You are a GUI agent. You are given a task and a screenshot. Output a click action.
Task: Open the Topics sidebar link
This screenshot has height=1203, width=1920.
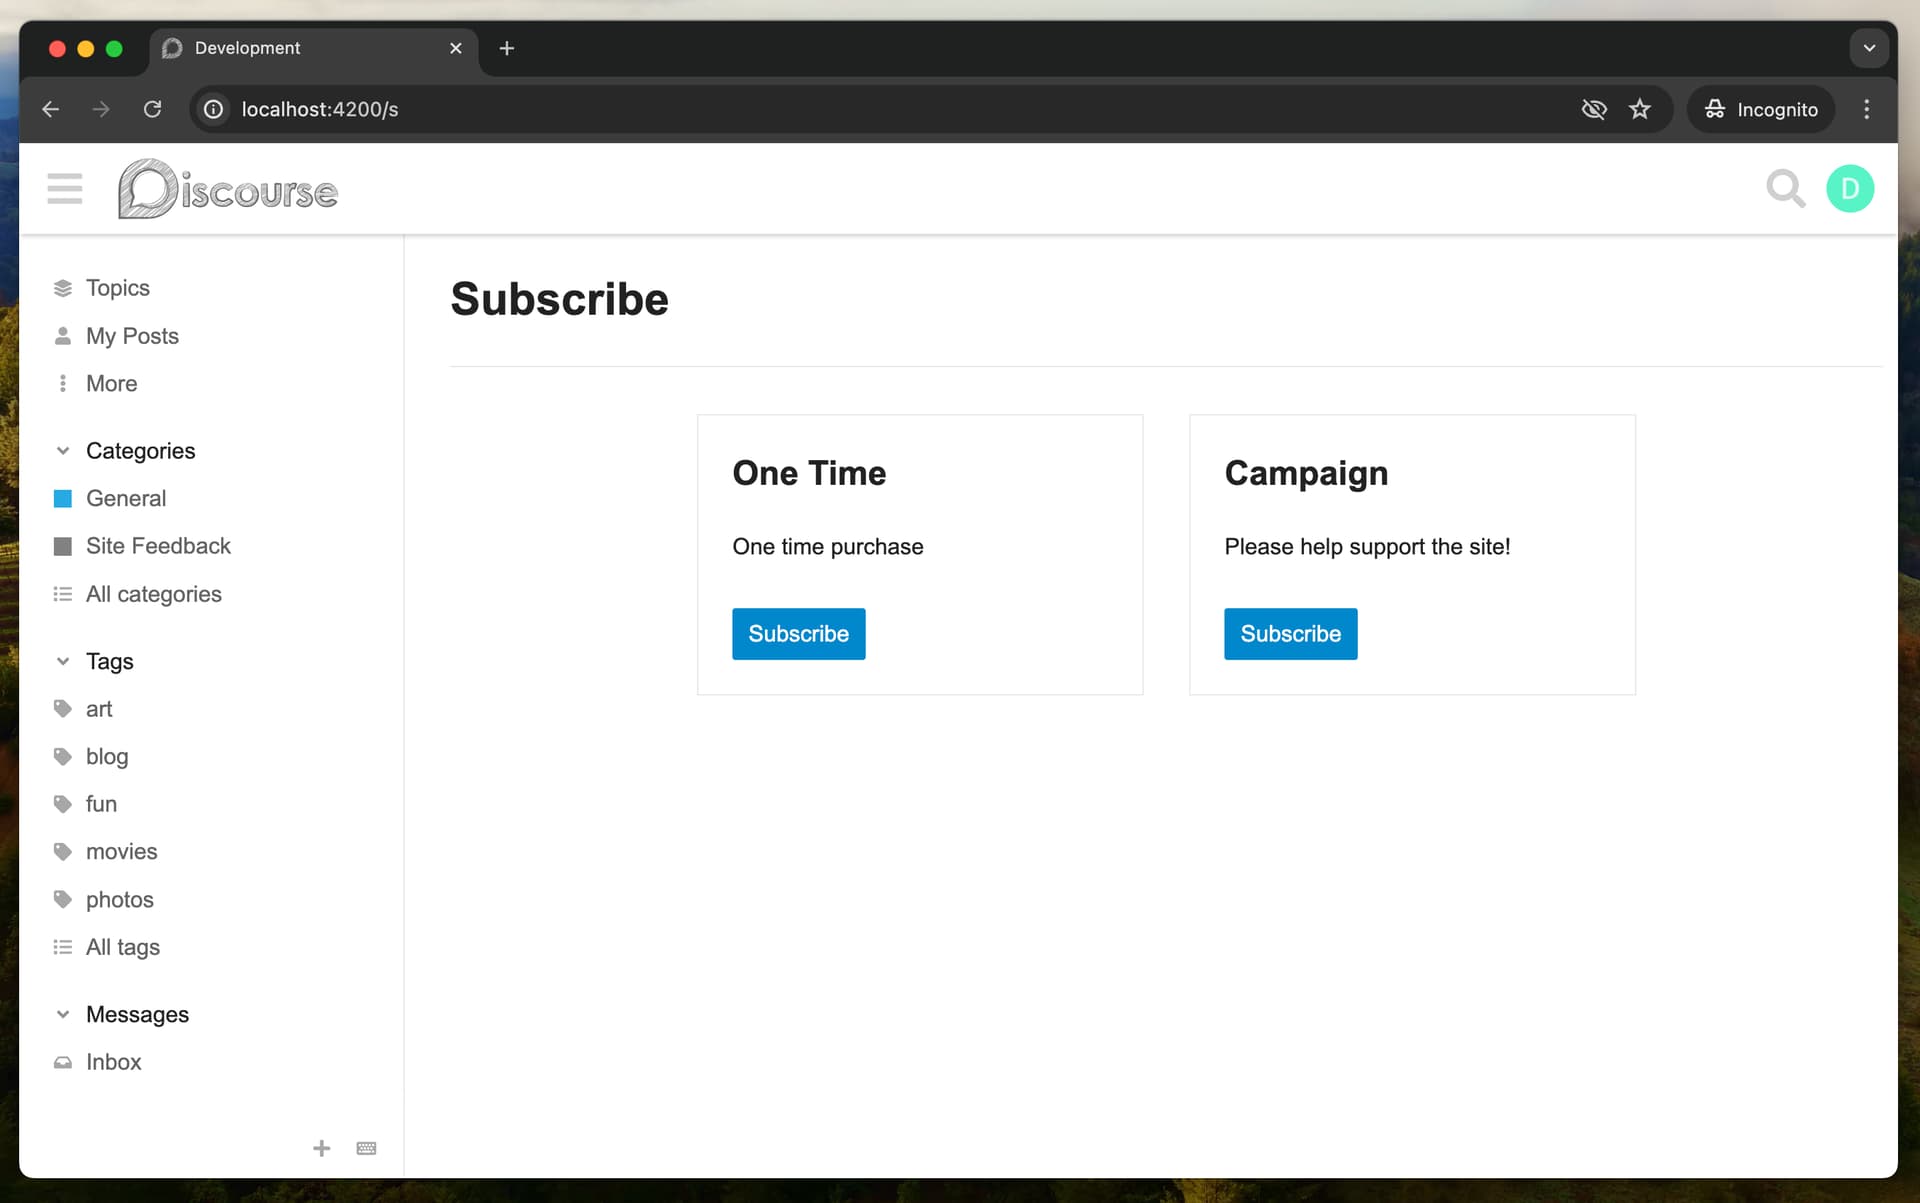coord(117,288)
